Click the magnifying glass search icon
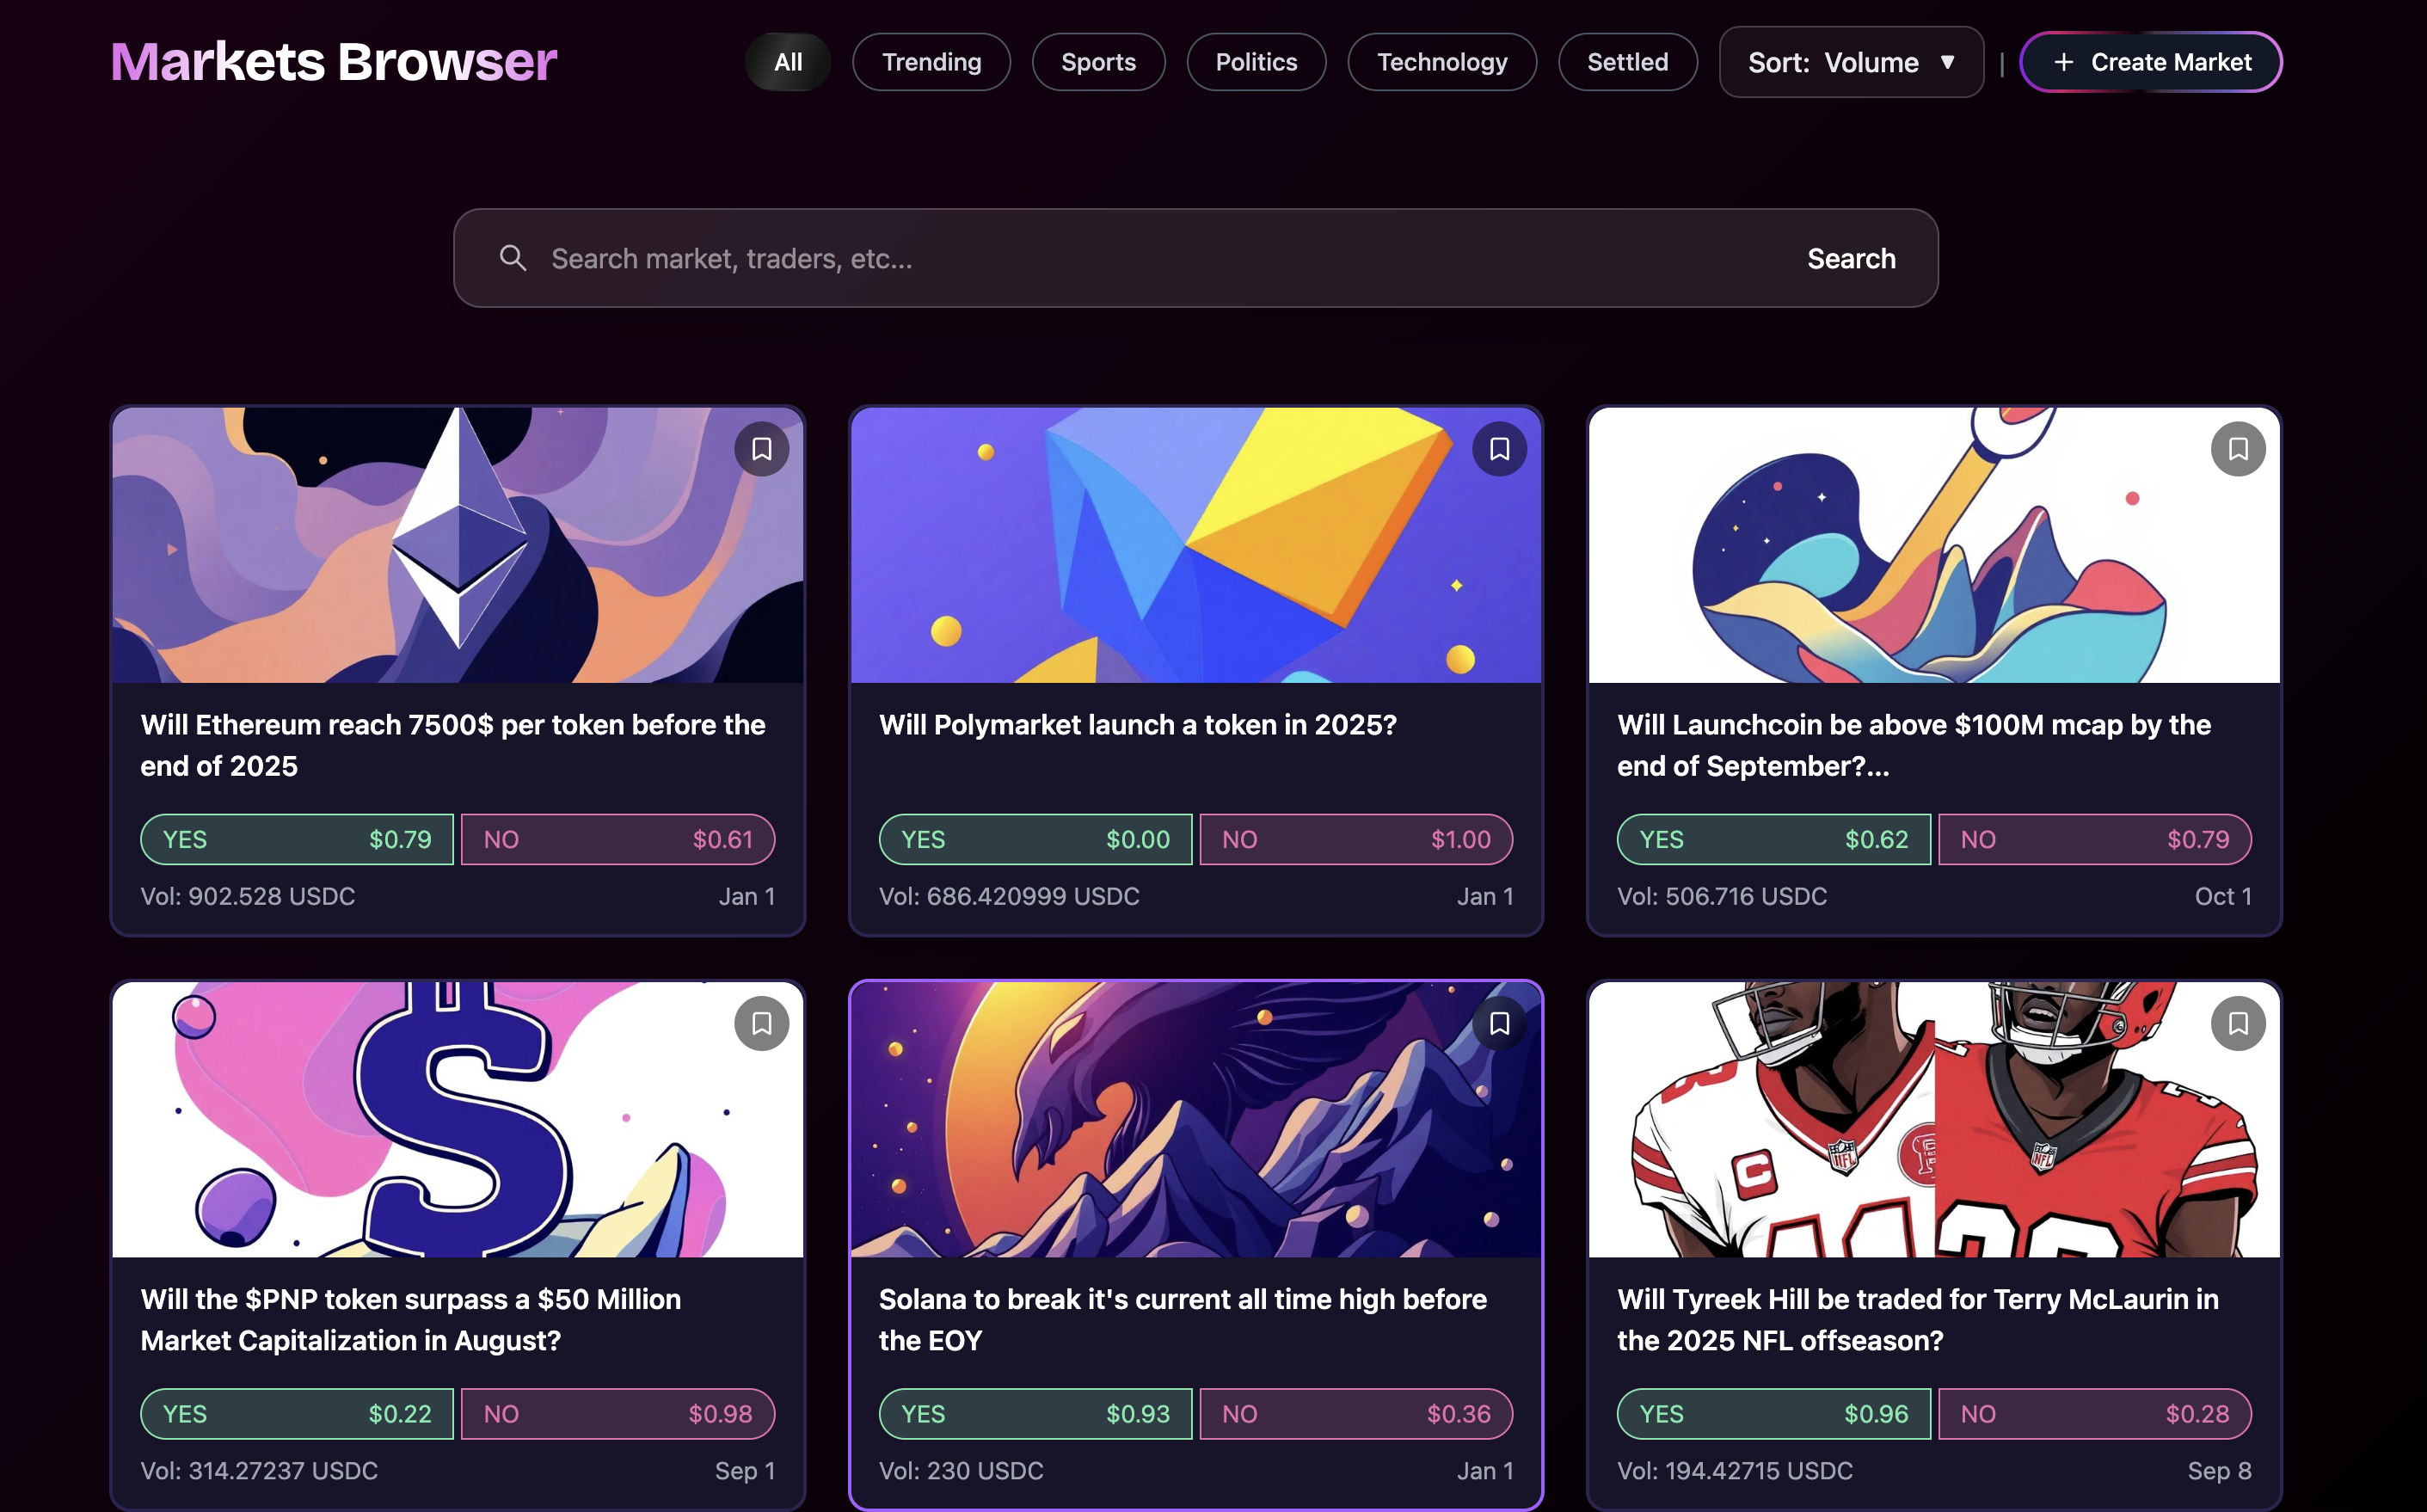 click(513, 258)
